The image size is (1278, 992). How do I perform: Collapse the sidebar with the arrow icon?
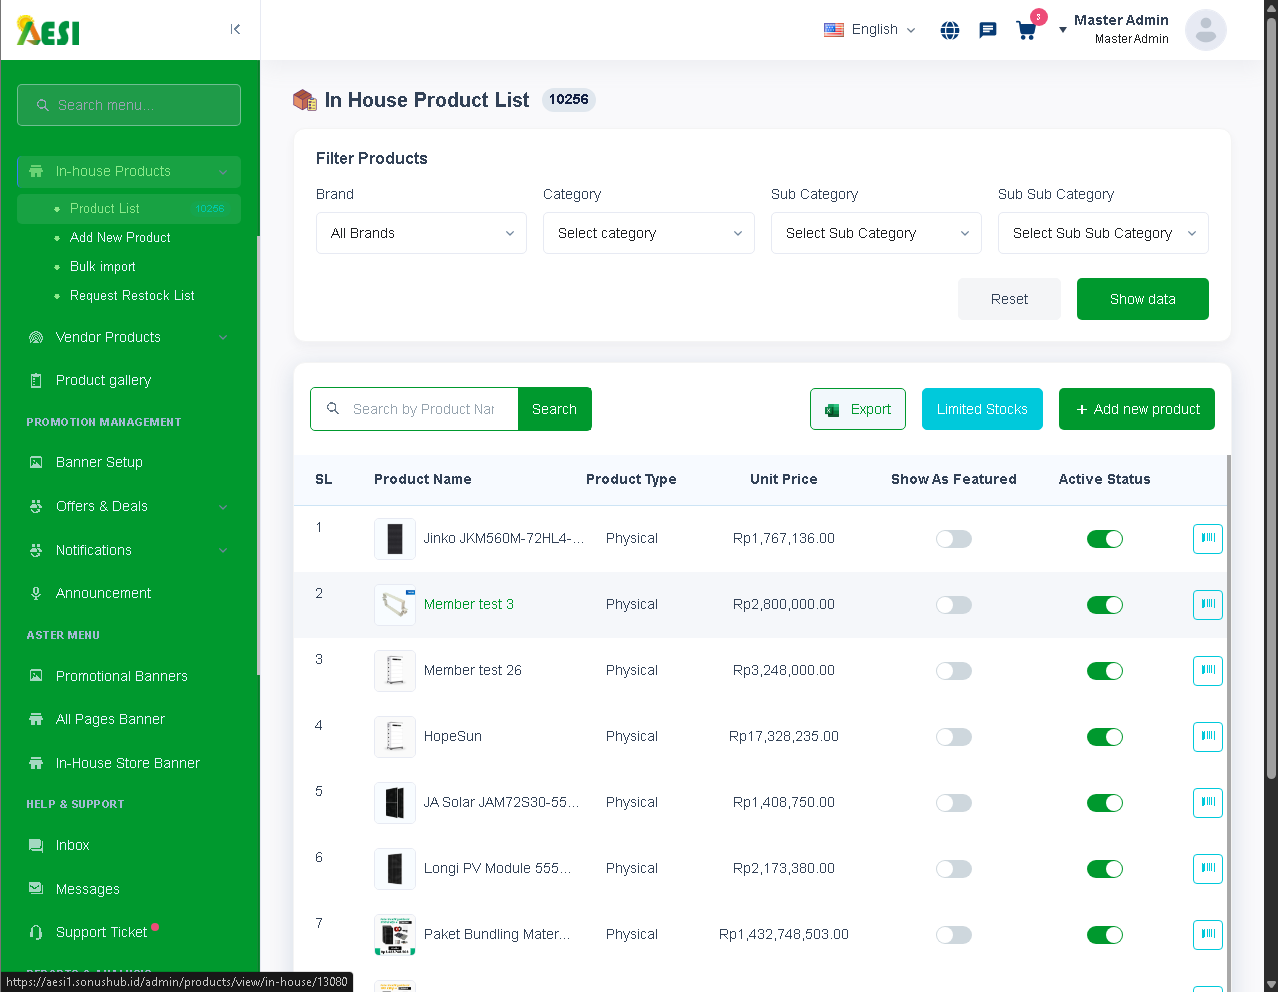[x=235, y=29]
